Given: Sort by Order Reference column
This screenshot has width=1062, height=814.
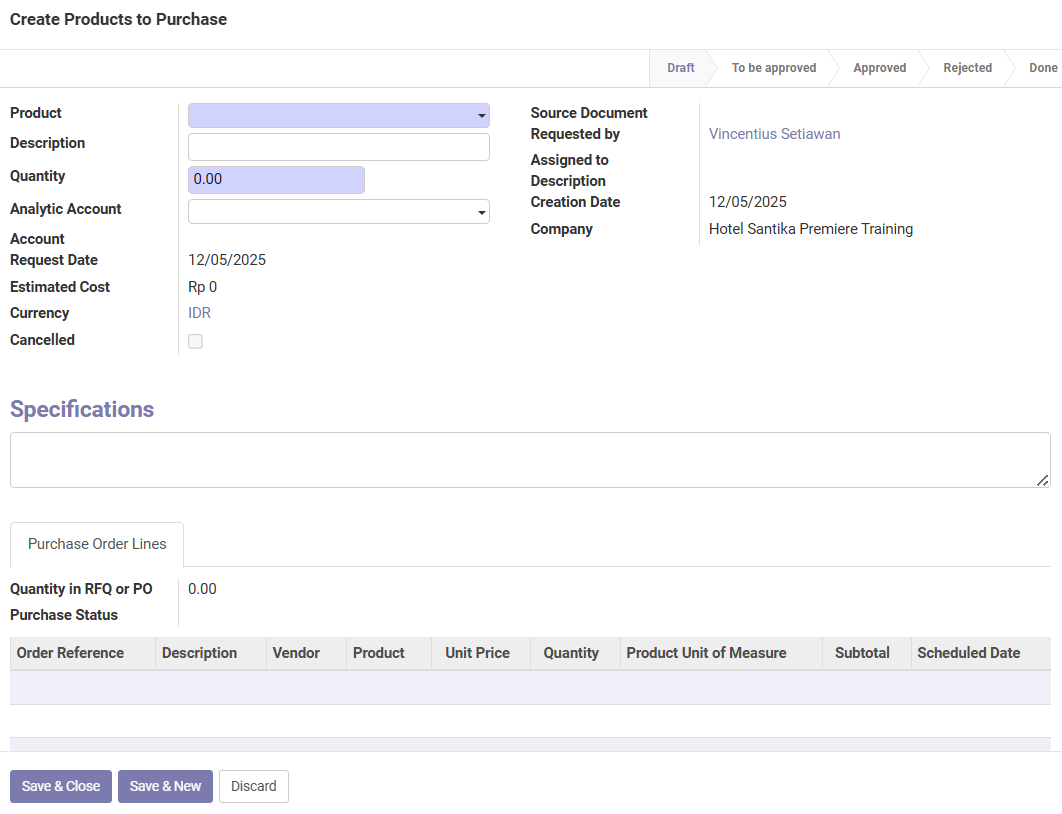Looking at the screenshot, I should pos(70,653).
